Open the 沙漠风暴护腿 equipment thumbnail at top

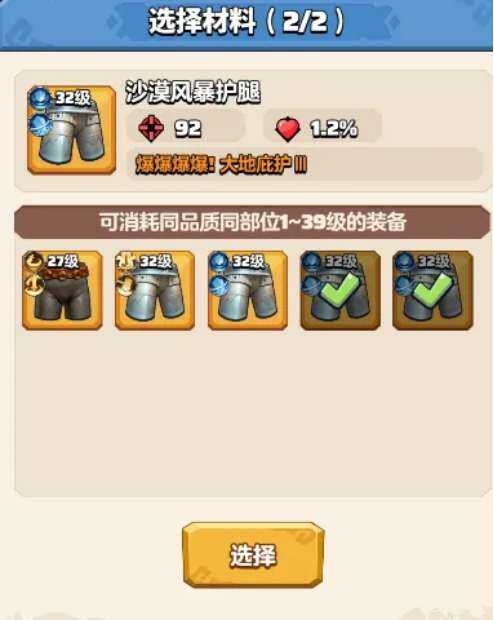coord(72,130)
